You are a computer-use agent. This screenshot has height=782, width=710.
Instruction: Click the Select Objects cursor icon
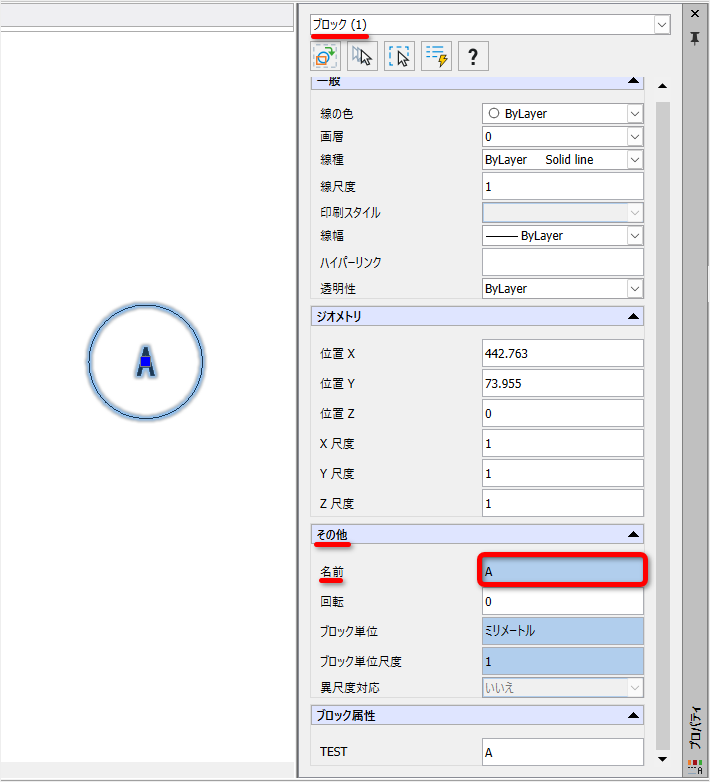362,56
